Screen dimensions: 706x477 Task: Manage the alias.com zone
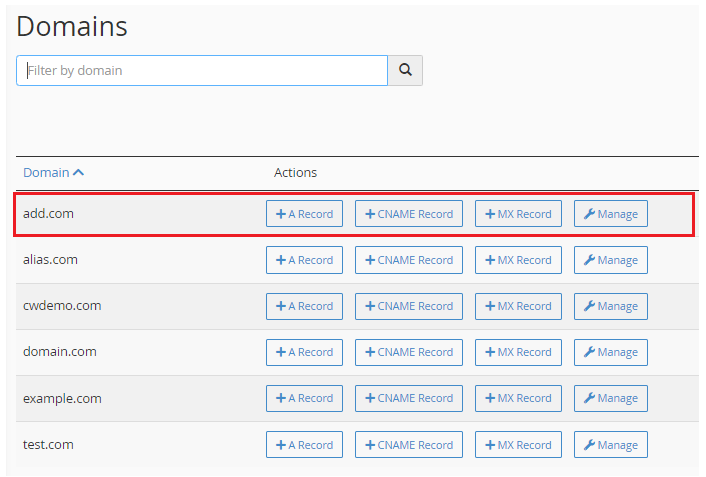tap(610, 260)
